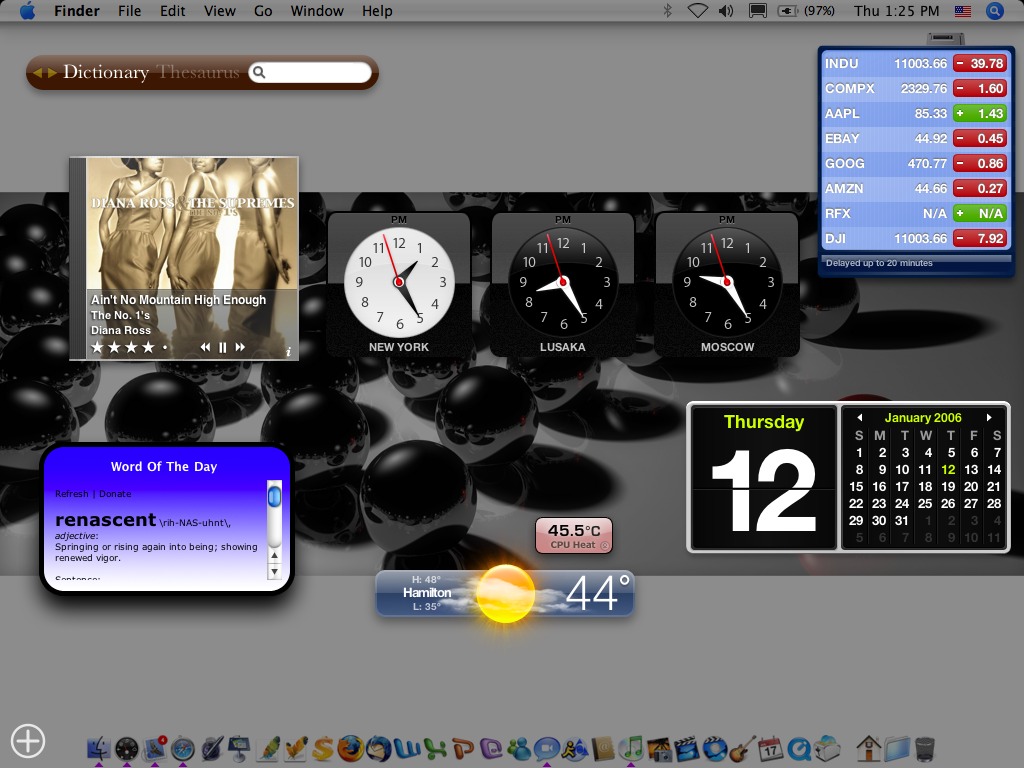
Task: Launch Firefox from the Dock
Action: [351, 748]
